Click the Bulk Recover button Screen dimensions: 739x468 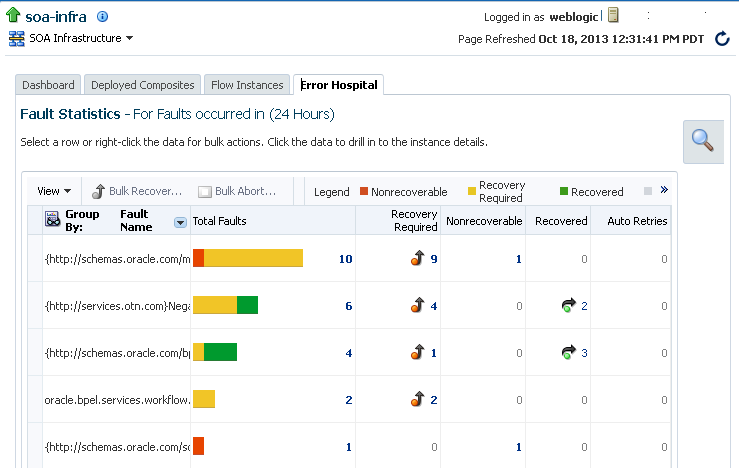pyautogui.click(x=137, y=191)
